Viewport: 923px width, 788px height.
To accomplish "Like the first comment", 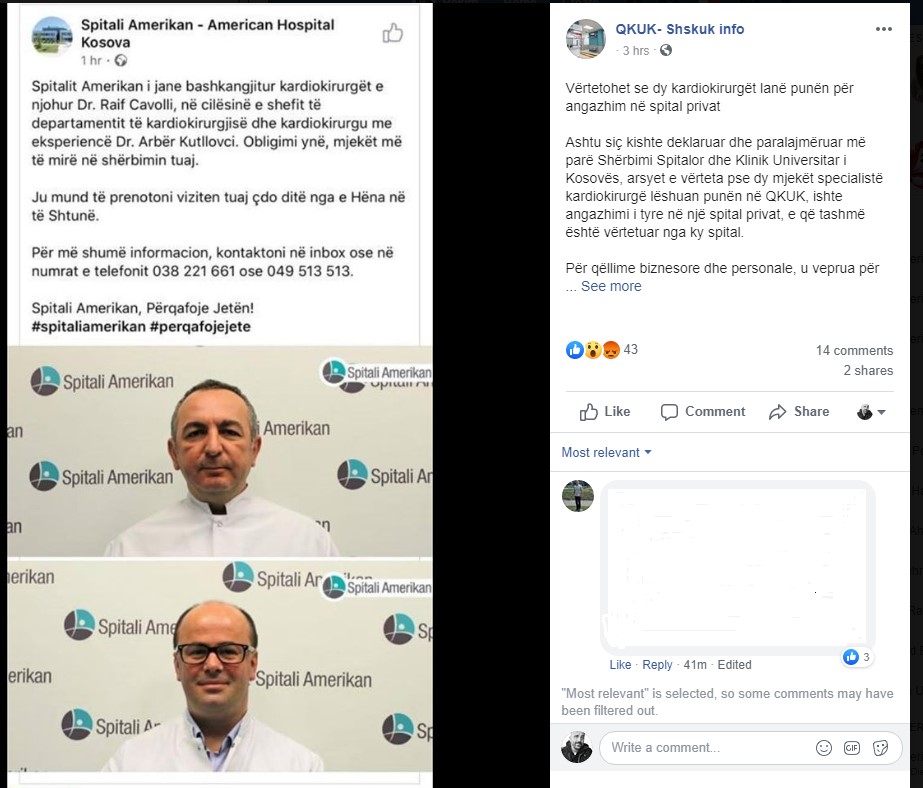I will coord(620,665).
